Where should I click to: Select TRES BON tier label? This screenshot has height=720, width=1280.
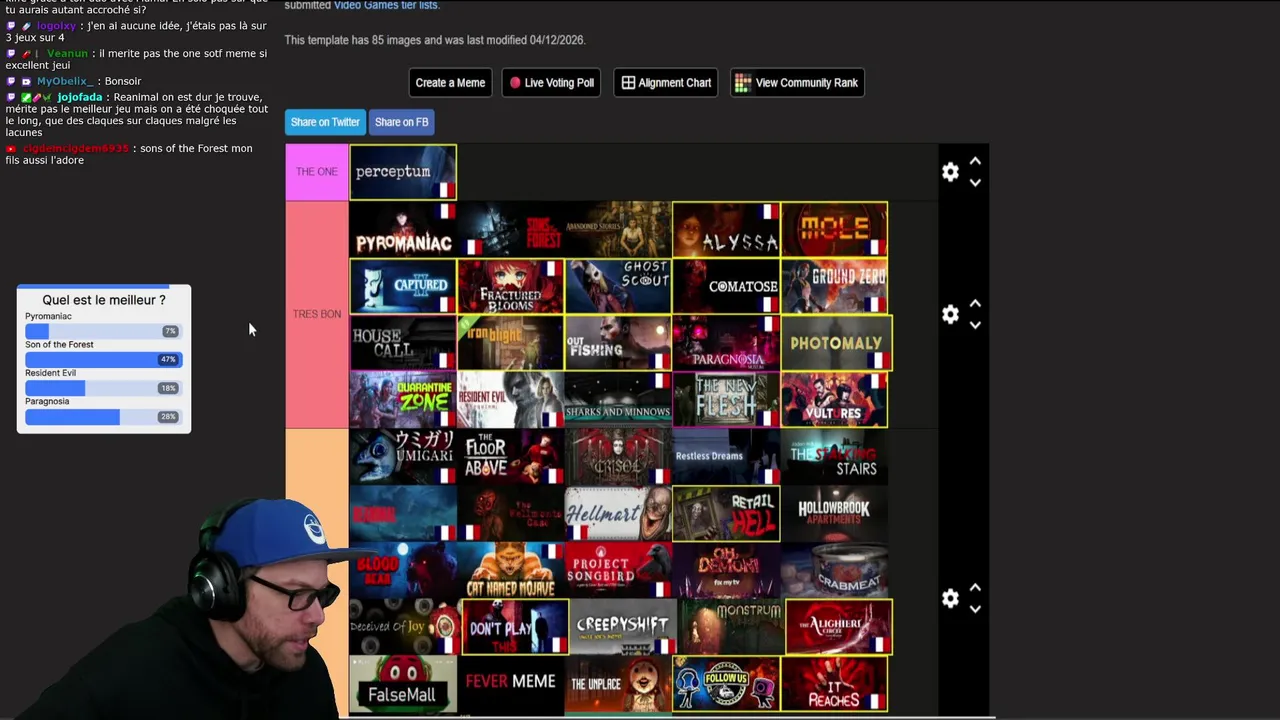(317, 314)
